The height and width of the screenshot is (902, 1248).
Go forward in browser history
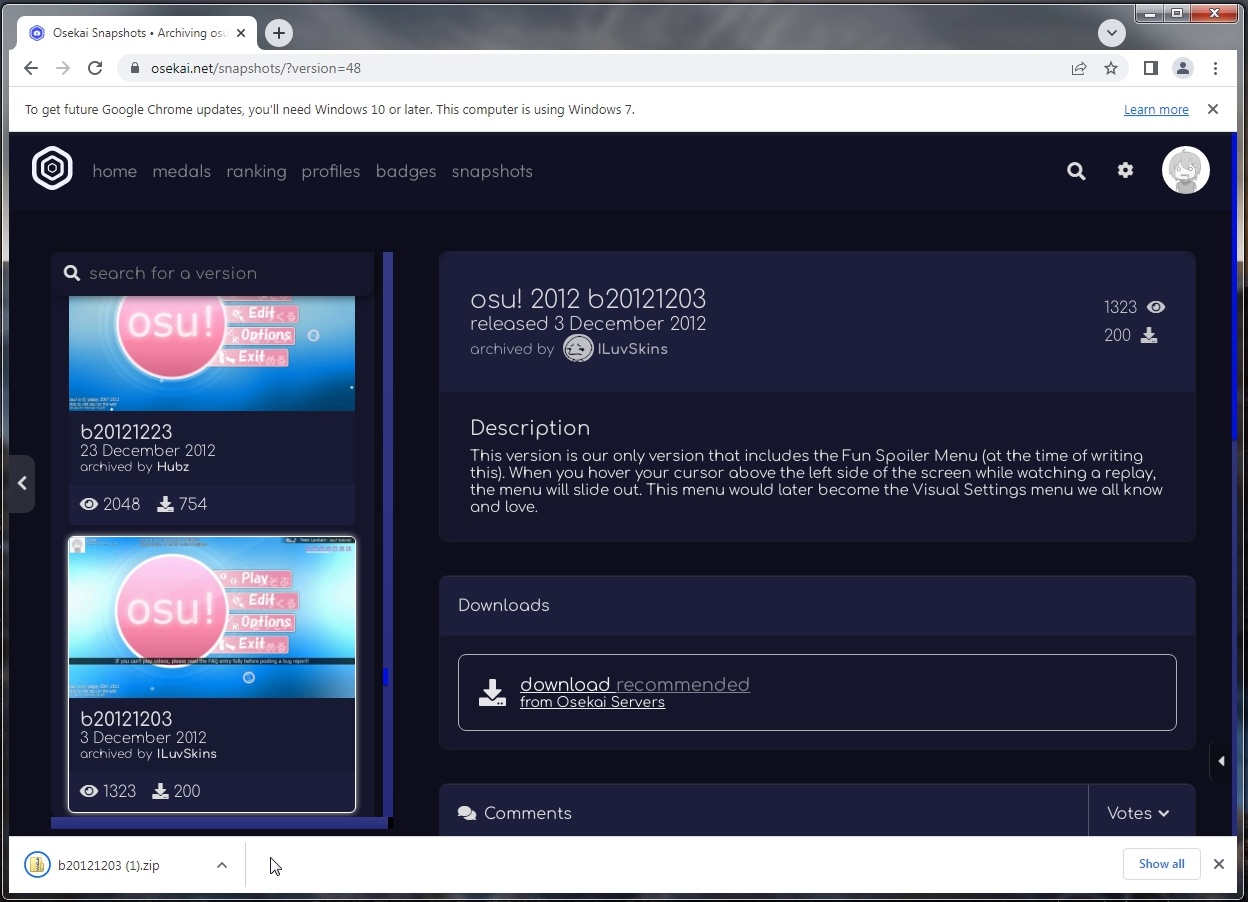click(63, 68)
